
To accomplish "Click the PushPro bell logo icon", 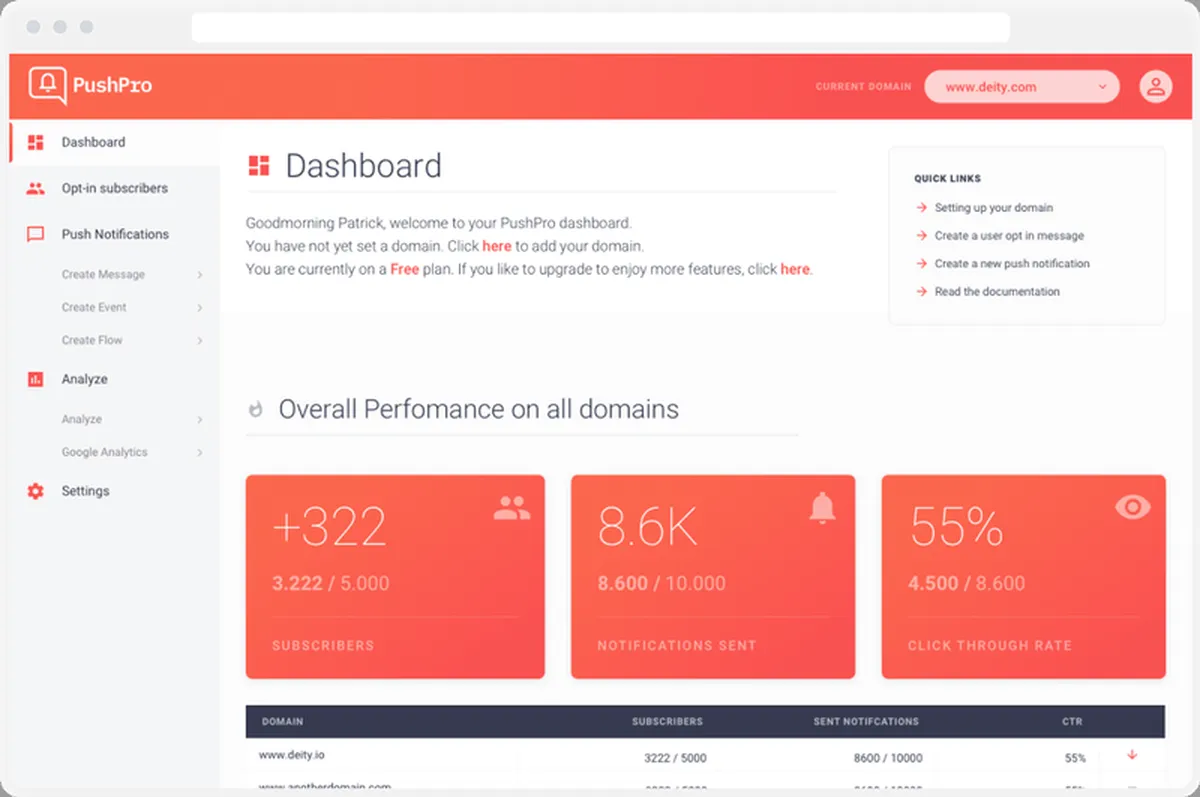I will tap(47, 85).
